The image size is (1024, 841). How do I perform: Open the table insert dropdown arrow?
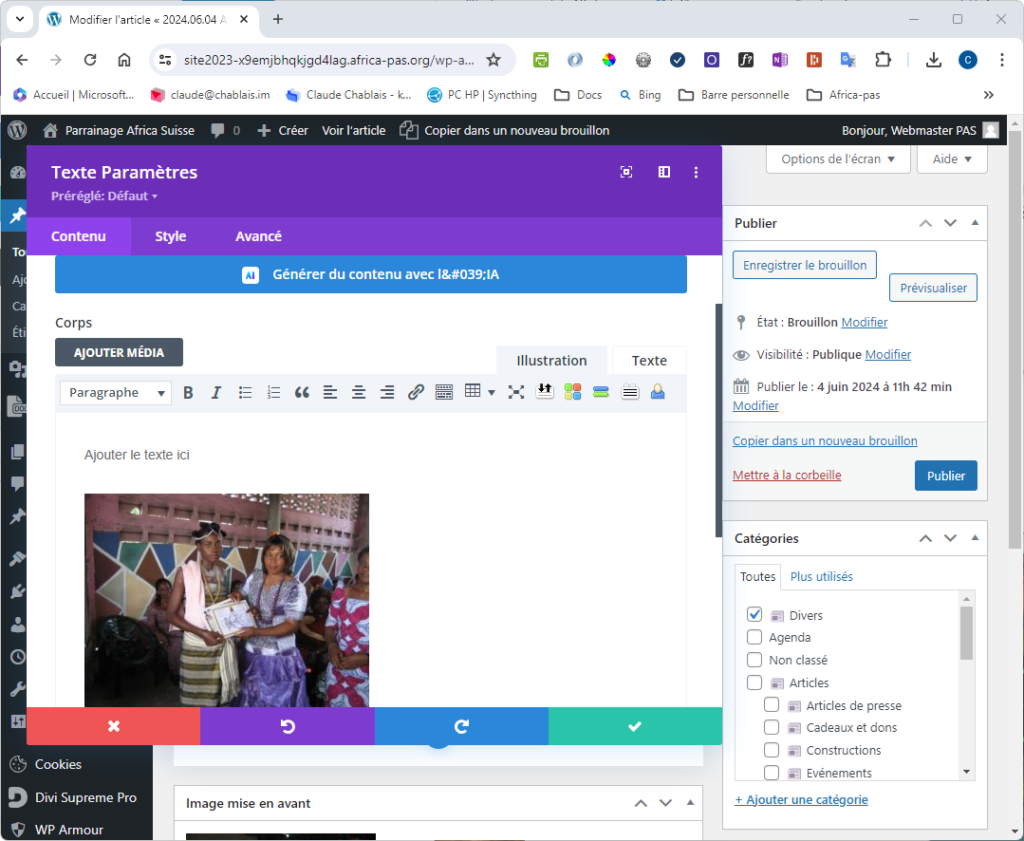point(491,393)
